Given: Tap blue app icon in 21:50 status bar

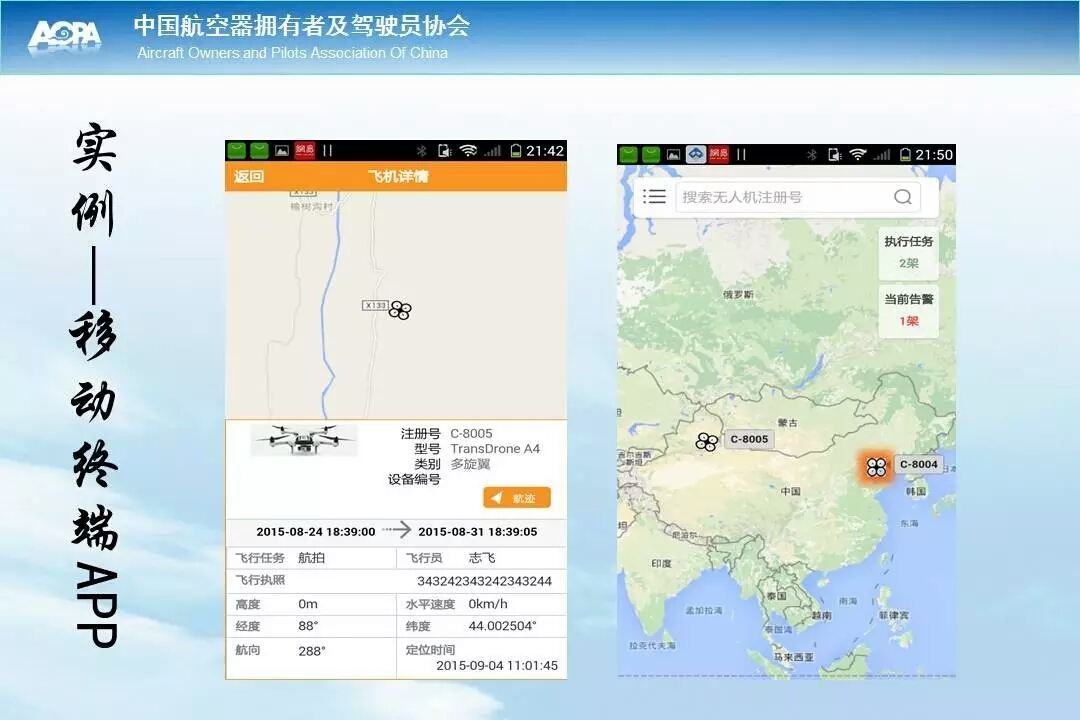Looking at the screenshot, I should tap(696, 154).
